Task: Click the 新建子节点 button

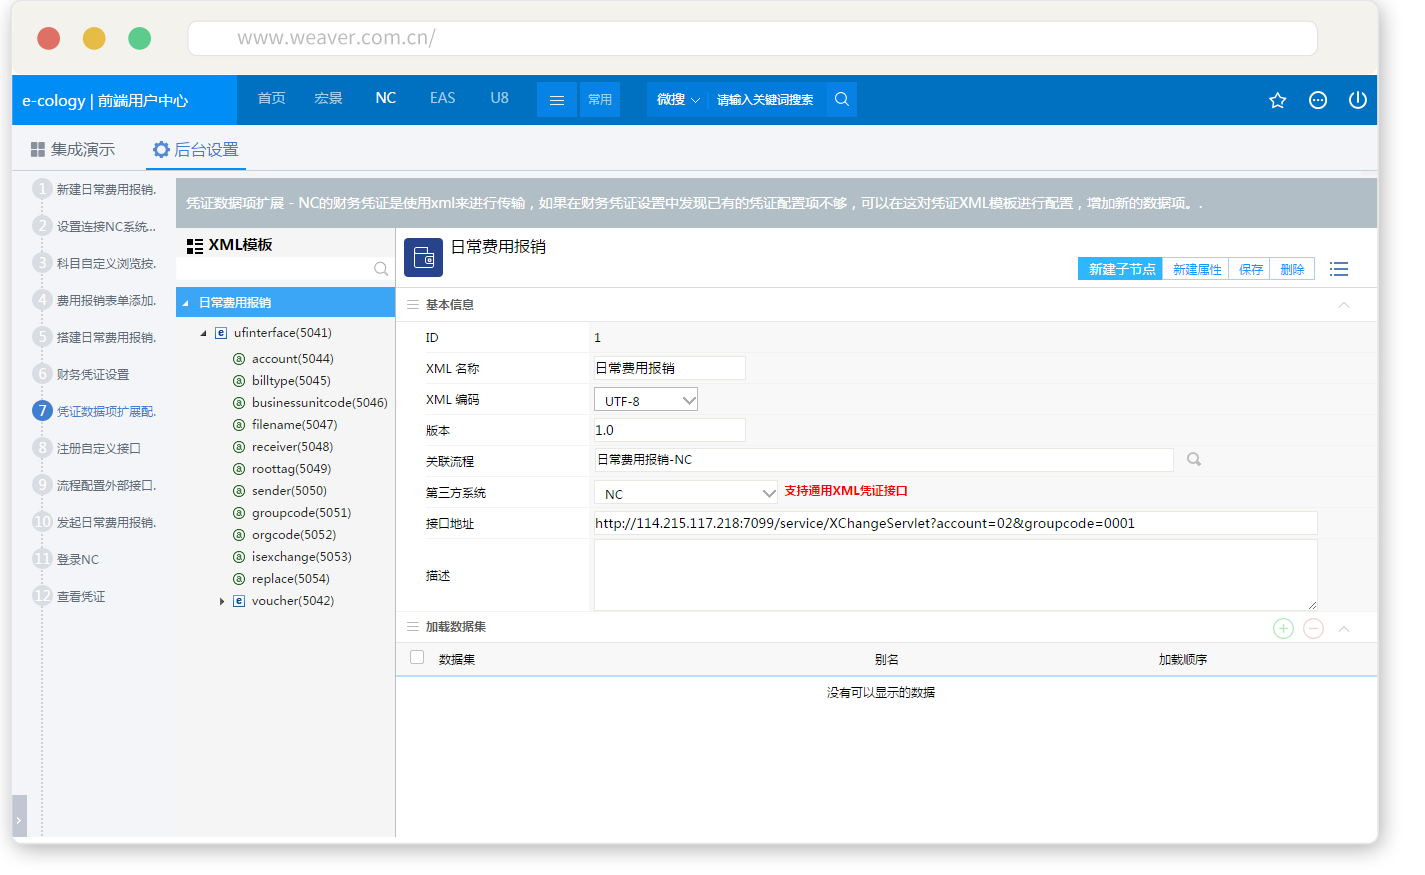Action: 1120,269
